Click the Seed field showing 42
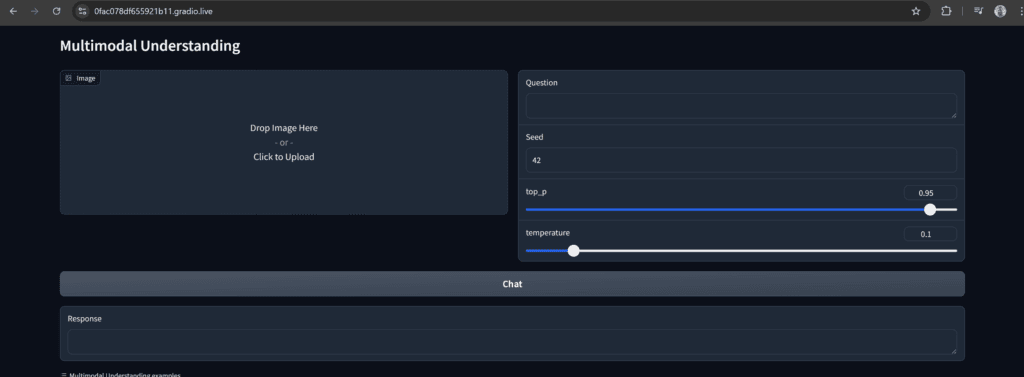Image resolution: width=1024 pixels, height=377 pixels. pos(741,160)
